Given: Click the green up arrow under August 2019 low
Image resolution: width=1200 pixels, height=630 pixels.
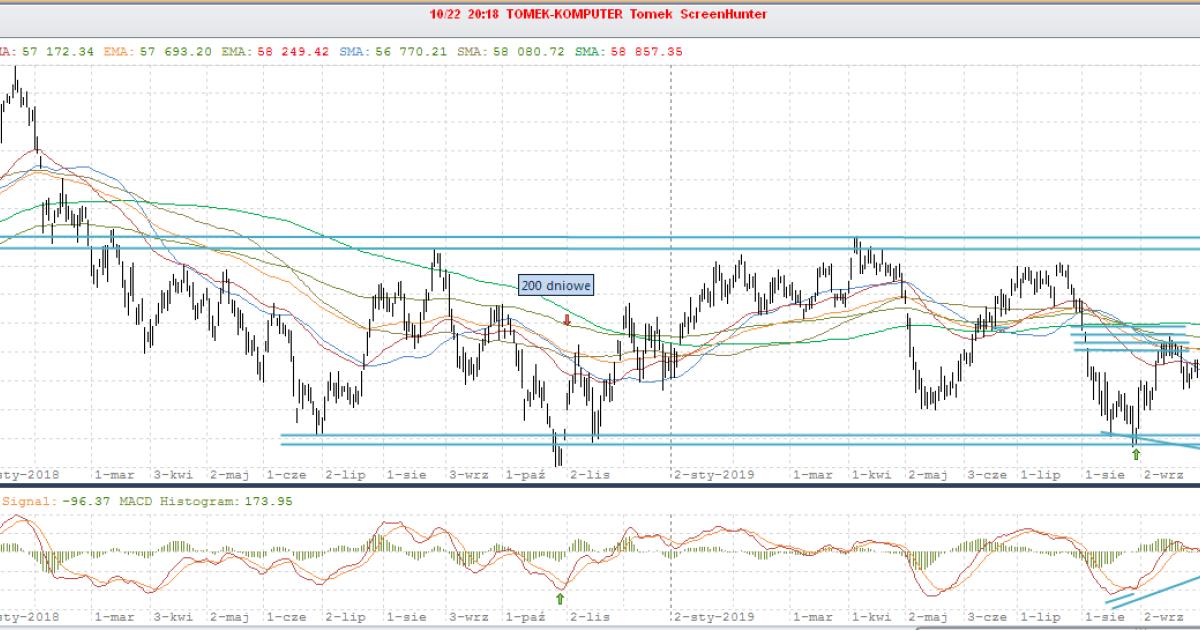Looking at the screenshot, I should coord(1135,454).
